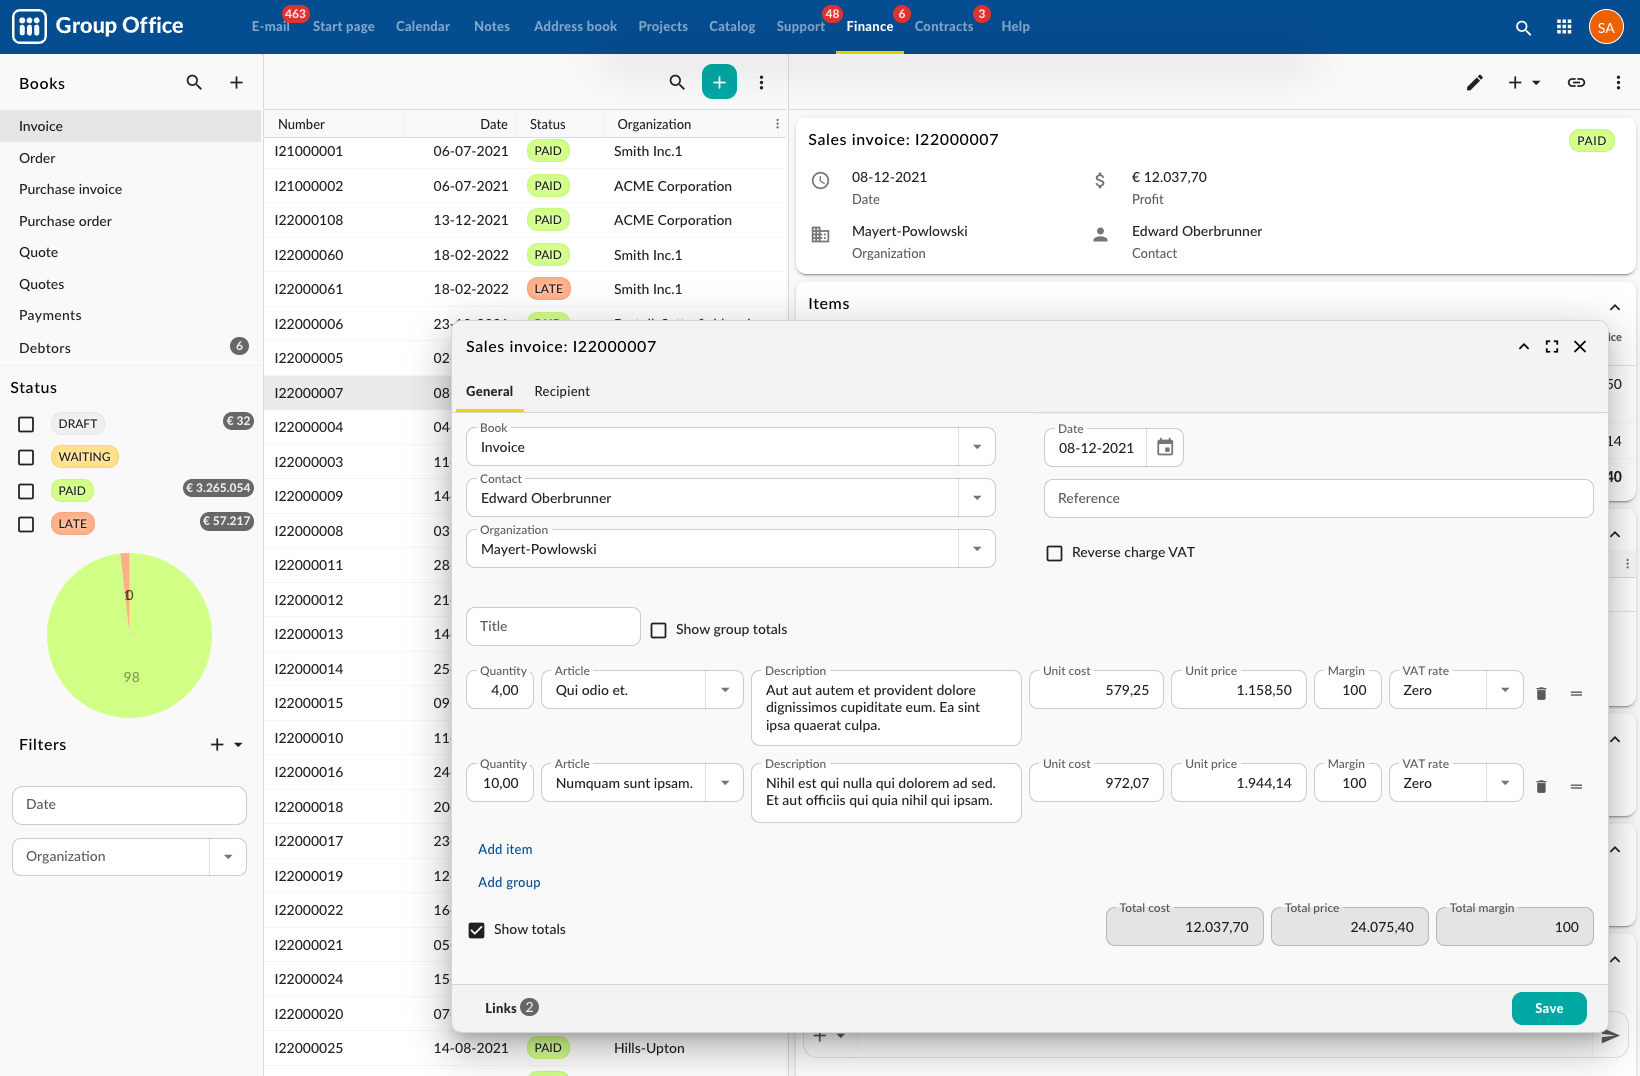Open Article dropdown for Qui odio et.

(x=725, y=690)
